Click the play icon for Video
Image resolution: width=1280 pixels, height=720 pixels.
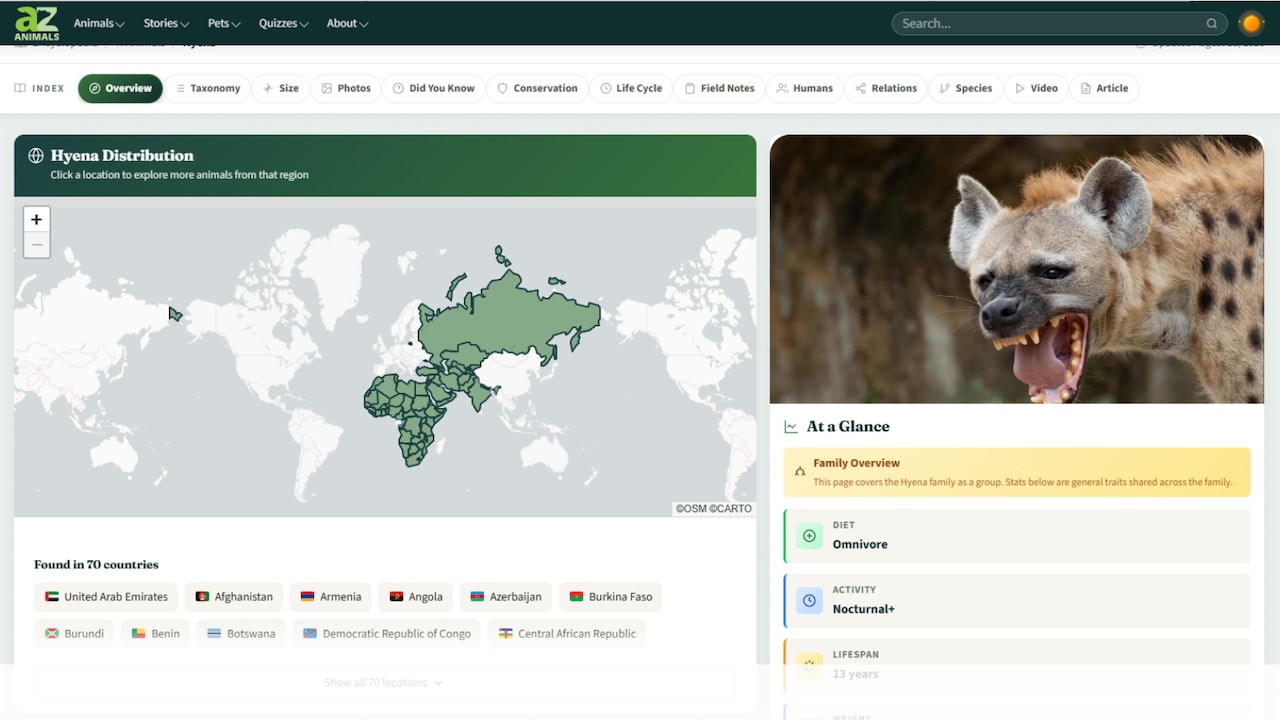(1020, 88)
